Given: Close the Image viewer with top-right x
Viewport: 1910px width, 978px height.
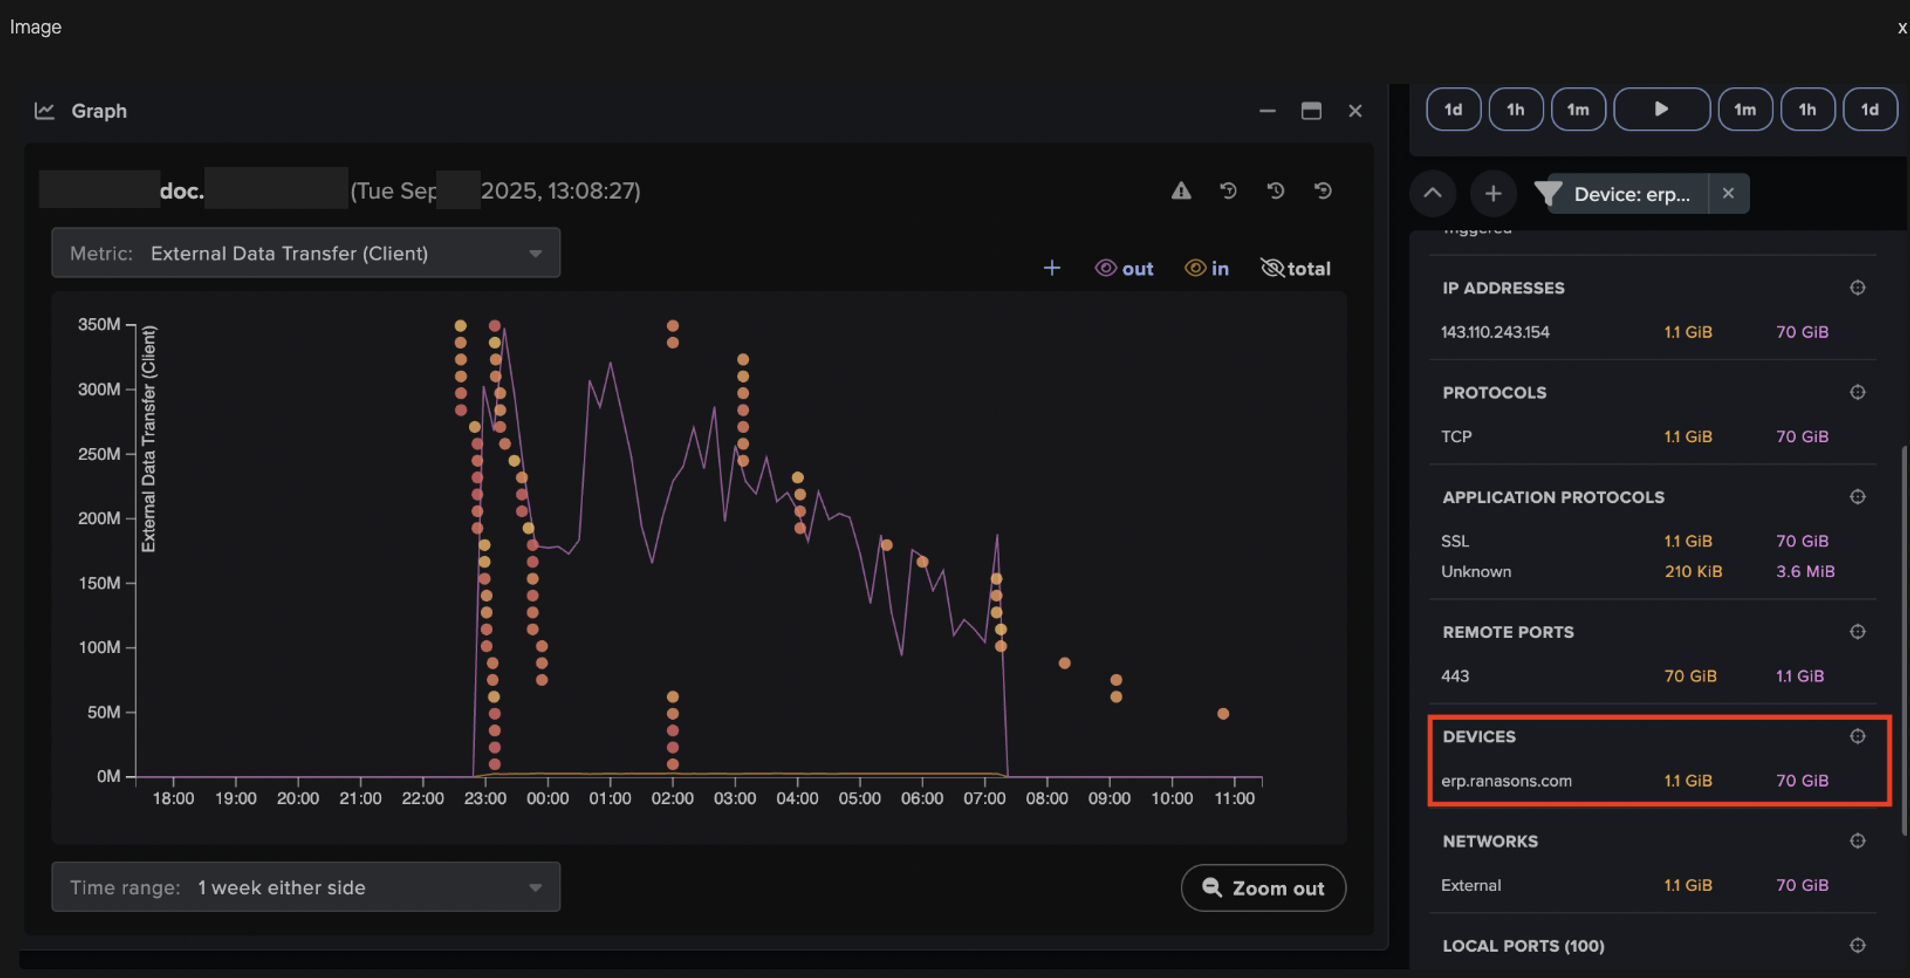Looking at the screenshot, I should [x=1901, y=28].
